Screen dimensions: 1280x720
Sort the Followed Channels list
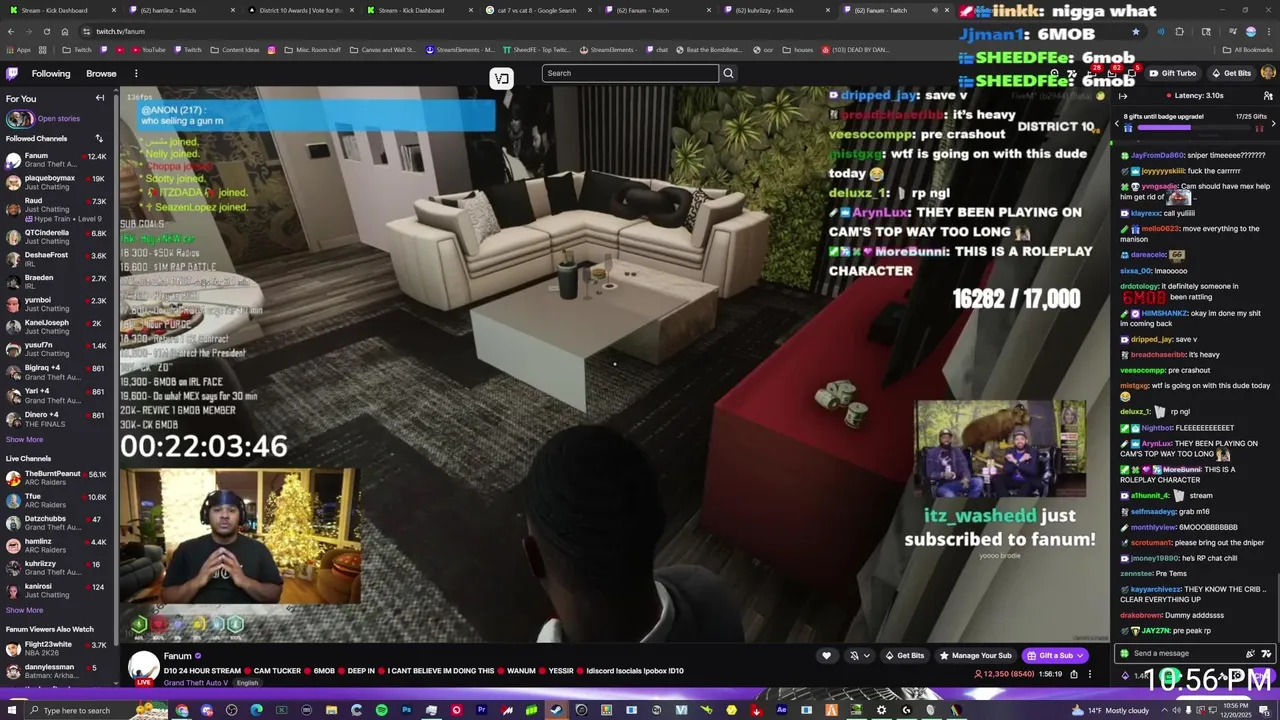click(x=99, y=138)
